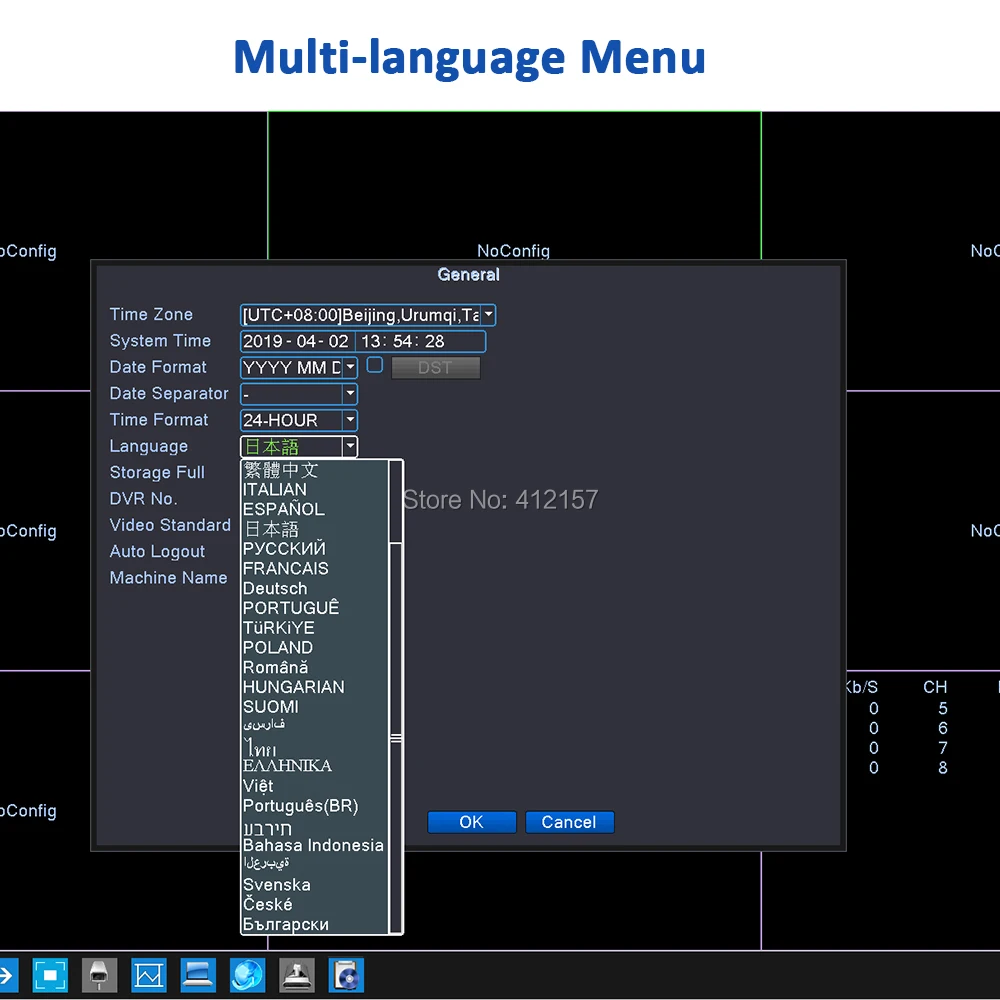Toggle the DST checkbox
The height and width of the screenshot is (1000, 1000).
[x=375, y=366]
